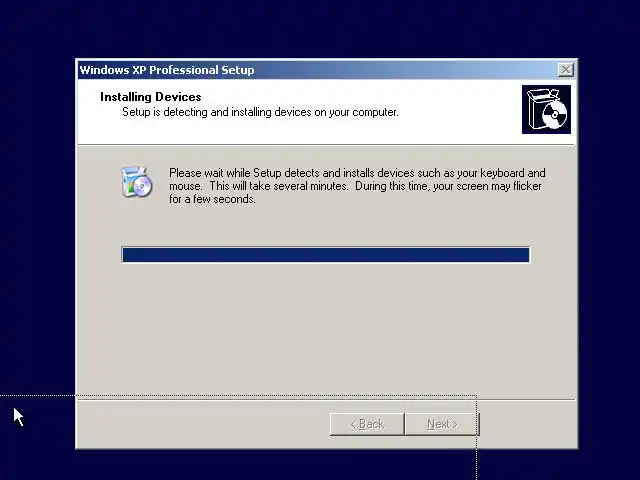The height and width of the screenshot is (480, 640).
Task: Click 'Setup is detecting and installing devices' text
Action: [260, 112]
